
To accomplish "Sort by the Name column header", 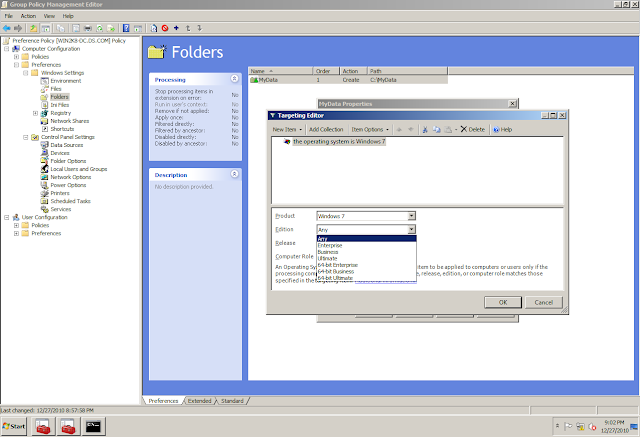I will [x=281, y=71].
